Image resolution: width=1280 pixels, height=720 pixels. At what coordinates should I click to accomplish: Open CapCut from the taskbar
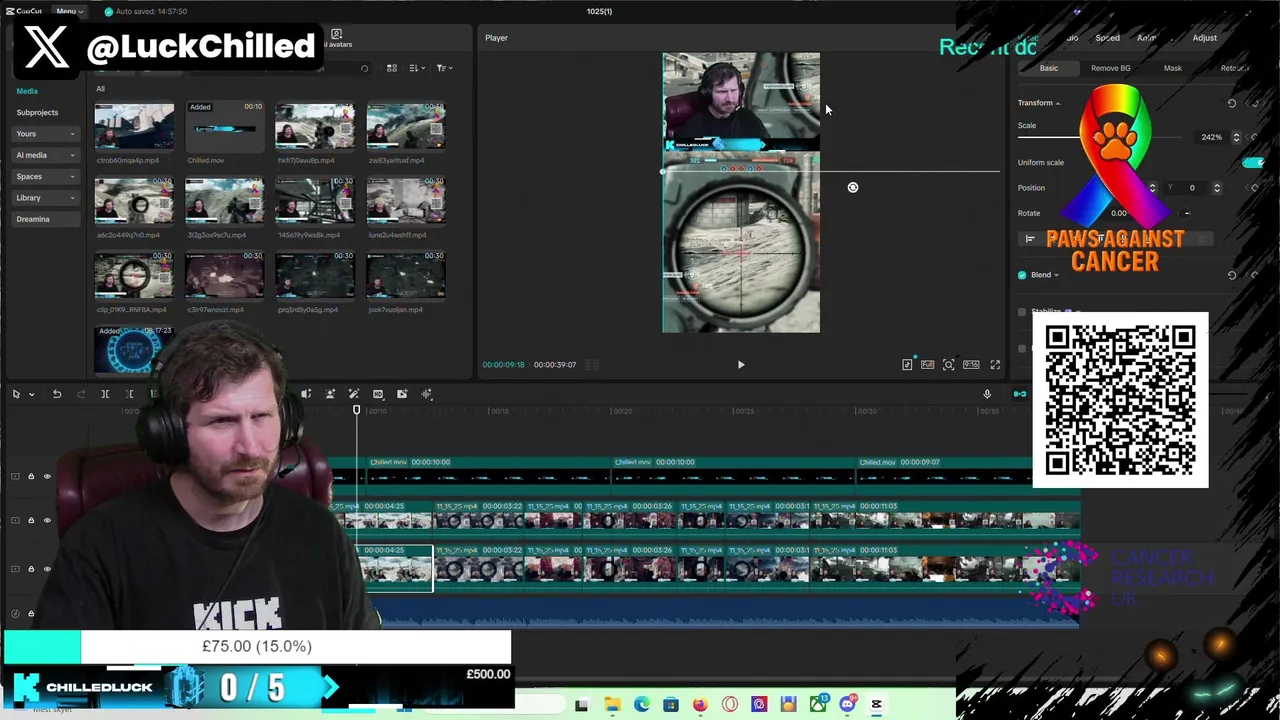(x=877, y=705)
